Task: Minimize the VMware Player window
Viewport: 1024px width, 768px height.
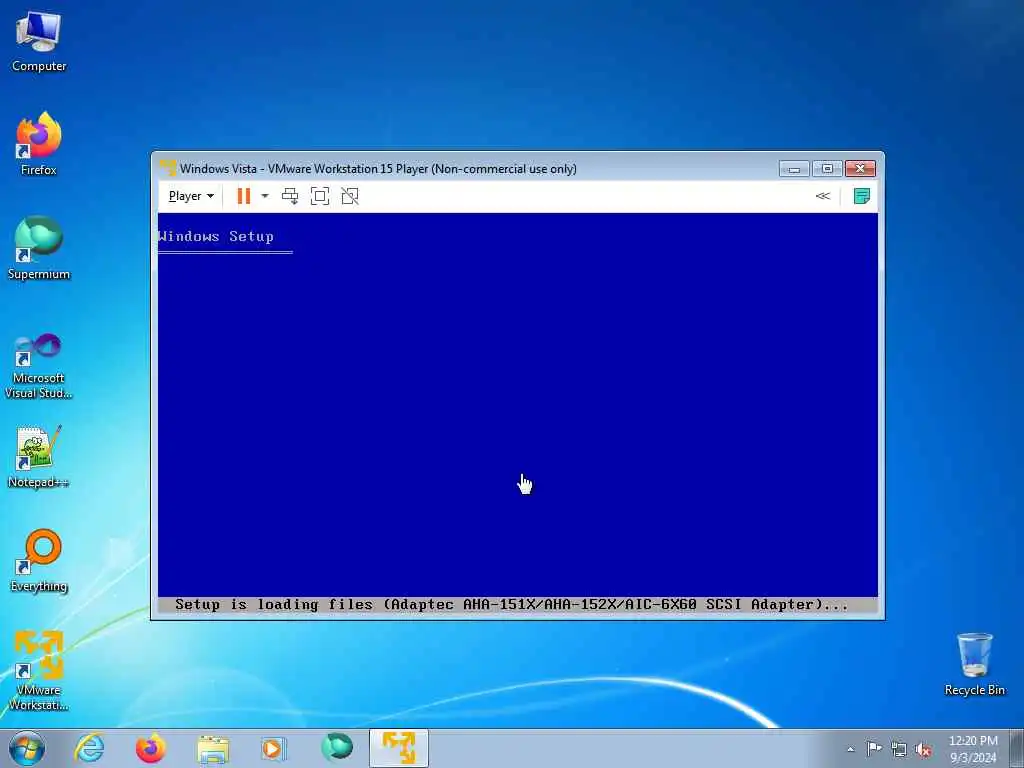Action: click(x=794, y=168)
